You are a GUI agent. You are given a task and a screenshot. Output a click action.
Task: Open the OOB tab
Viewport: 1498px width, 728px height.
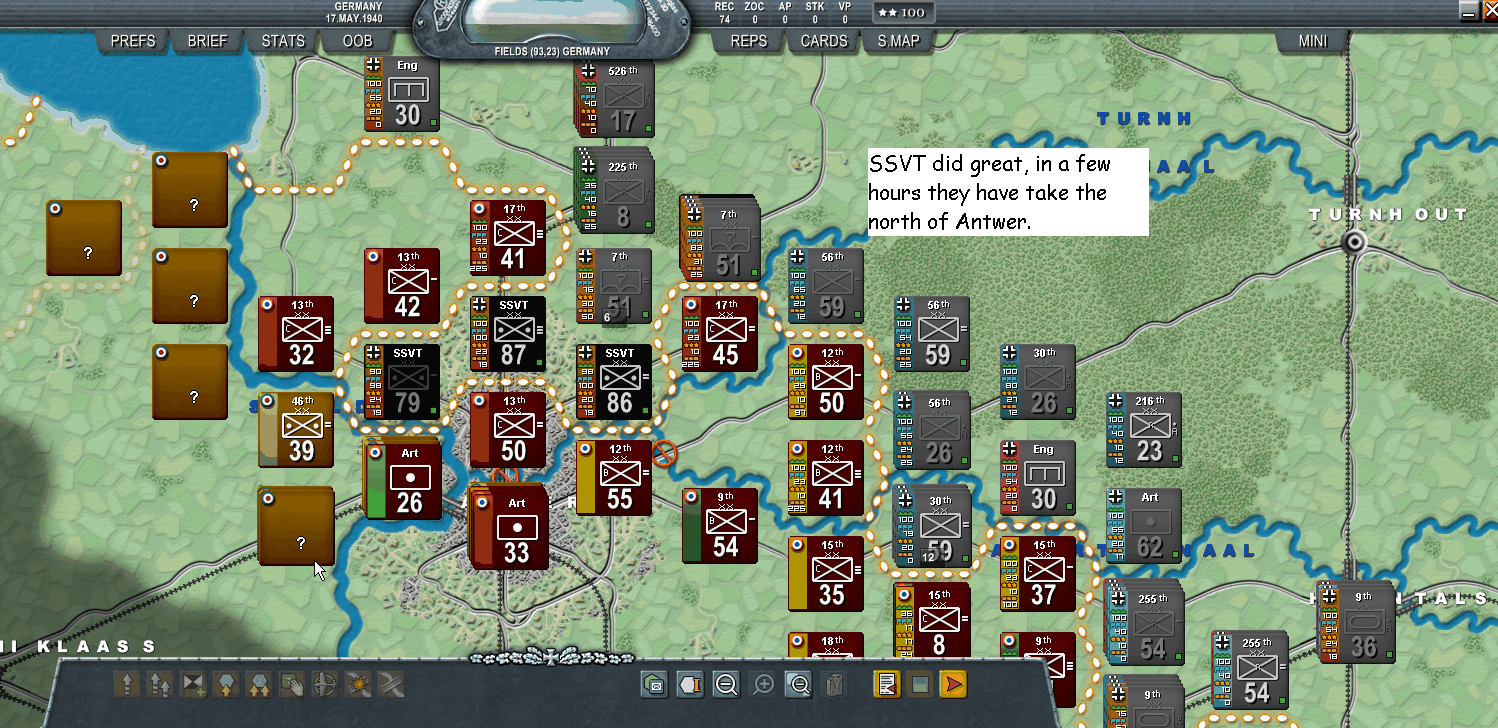[357, 41]
